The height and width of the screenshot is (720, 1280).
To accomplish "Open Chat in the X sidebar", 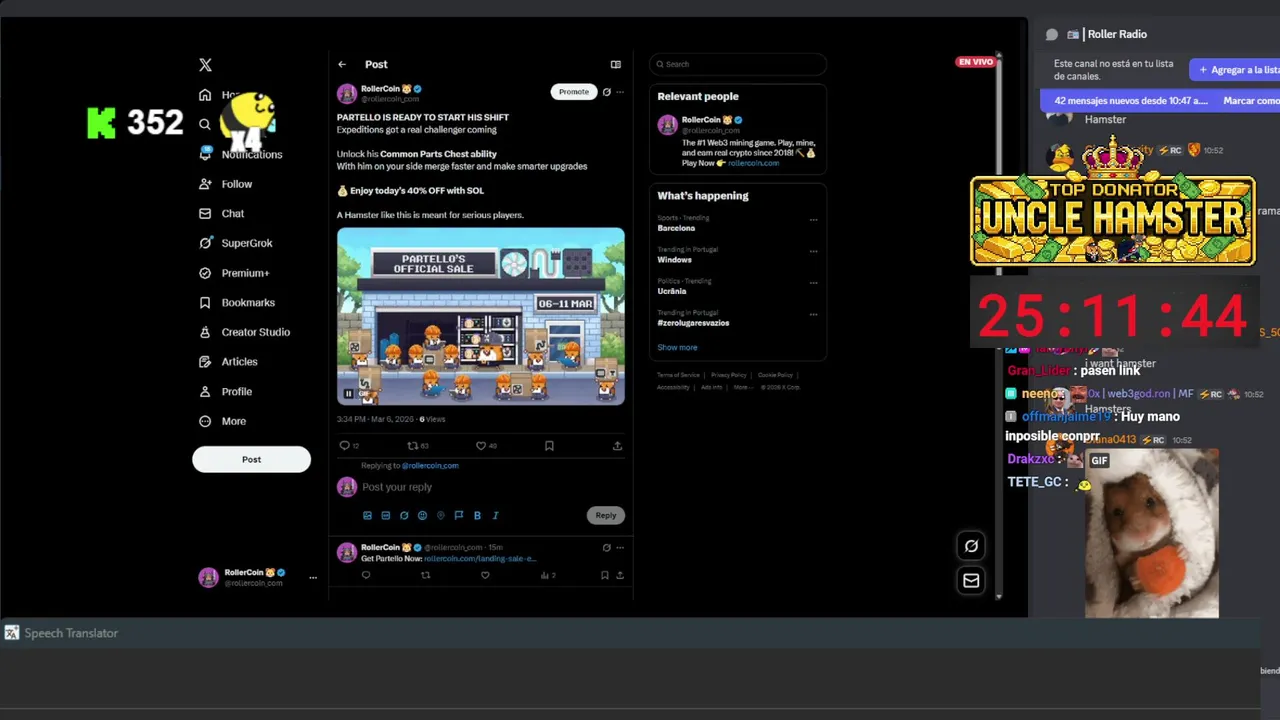I will [x=221, y=213].
